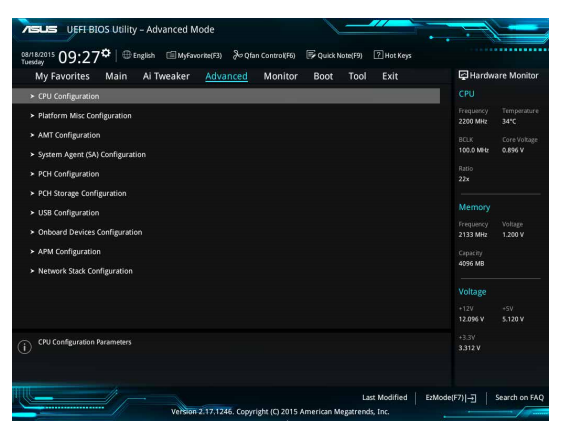Click BCLK value 100.0 MHz

coord(474,150)
